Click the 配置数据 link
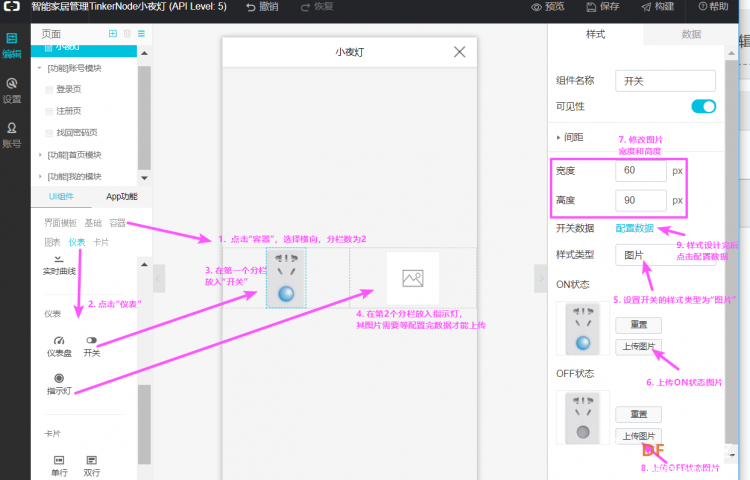This screenshot has width=750, height=480. point(634,228)
